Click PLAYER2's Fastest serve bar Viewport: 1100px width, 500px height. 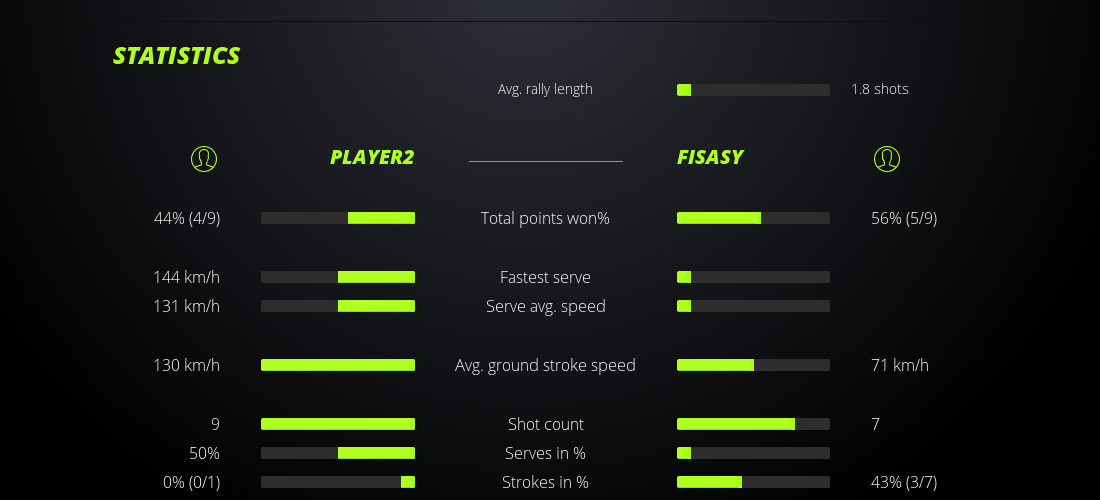tap(338, 277)
